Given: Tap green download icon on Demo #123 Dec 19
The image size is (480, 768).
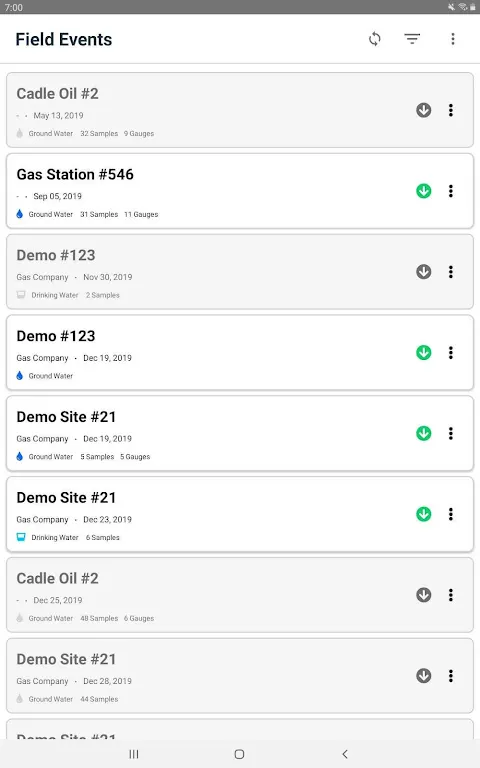Looking at the screenshot, I should tap(424, 353).
